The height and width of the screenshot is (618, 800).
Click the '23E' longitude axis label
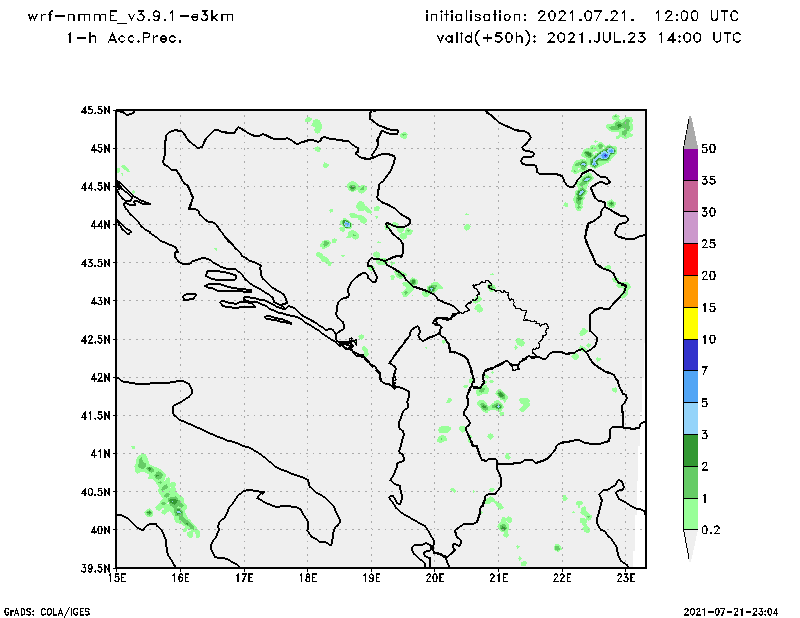[626, 578]
